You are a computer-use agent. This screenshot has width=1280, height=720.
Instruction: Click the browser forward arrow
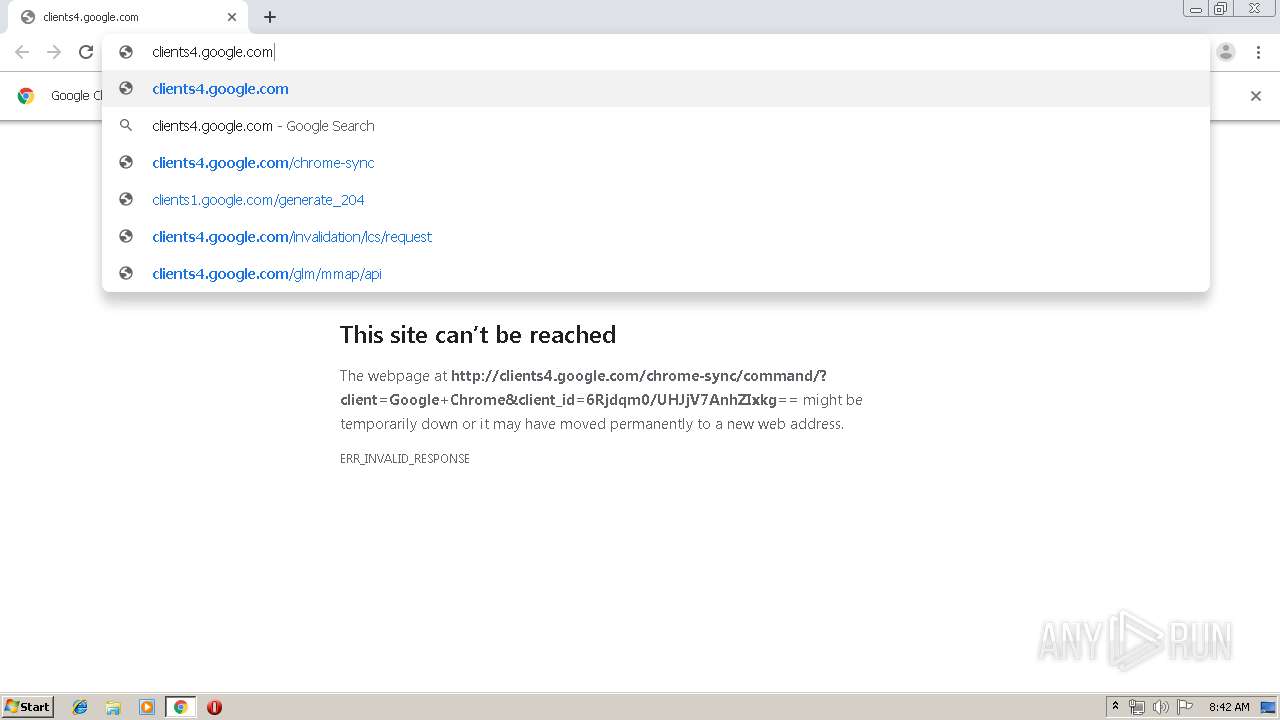54,52
